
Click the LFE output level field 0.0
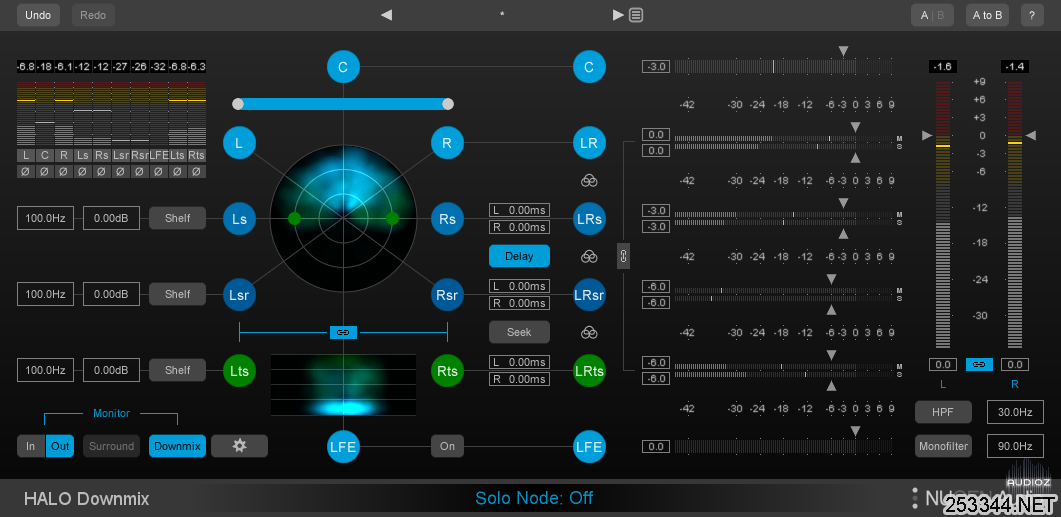[656, 447]
